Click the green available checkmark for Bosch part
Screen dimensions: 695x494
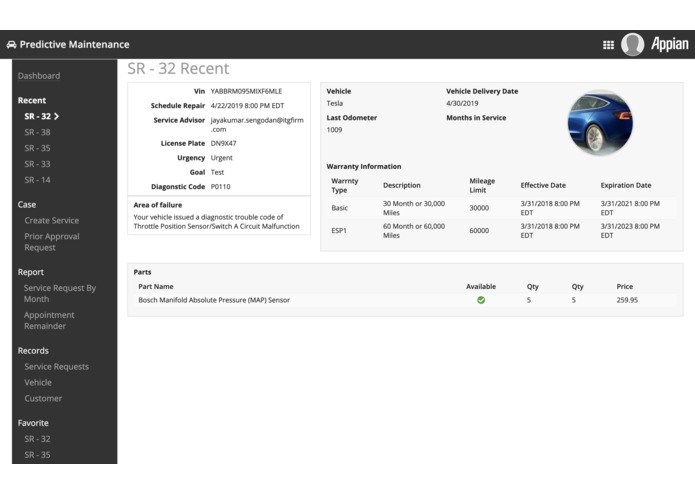coord(481,300)
